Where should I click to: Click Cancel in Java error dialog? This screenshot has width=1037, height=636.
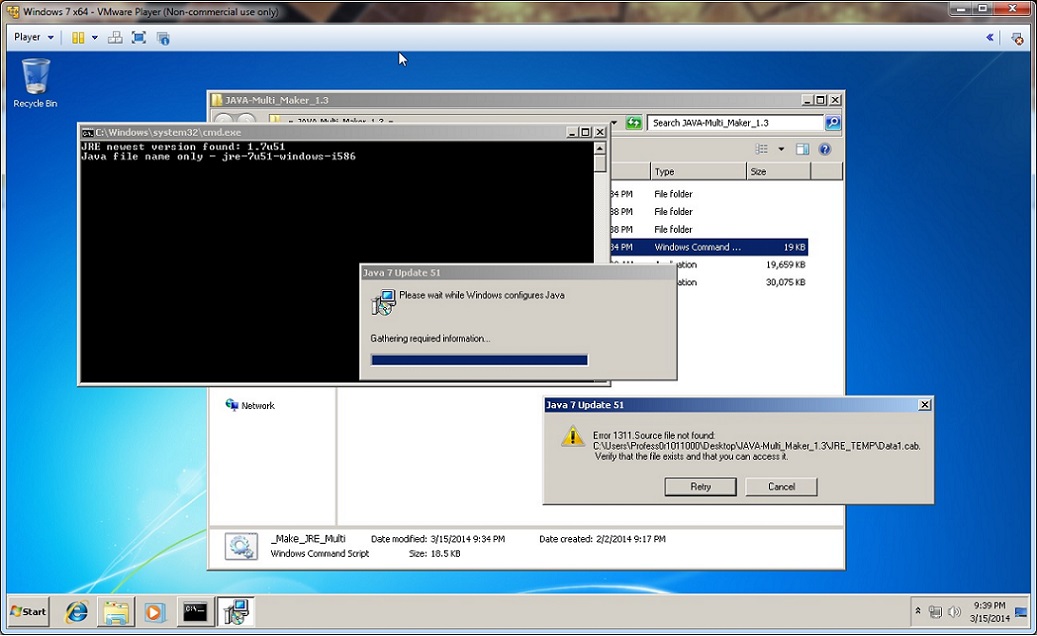[781, 487]
